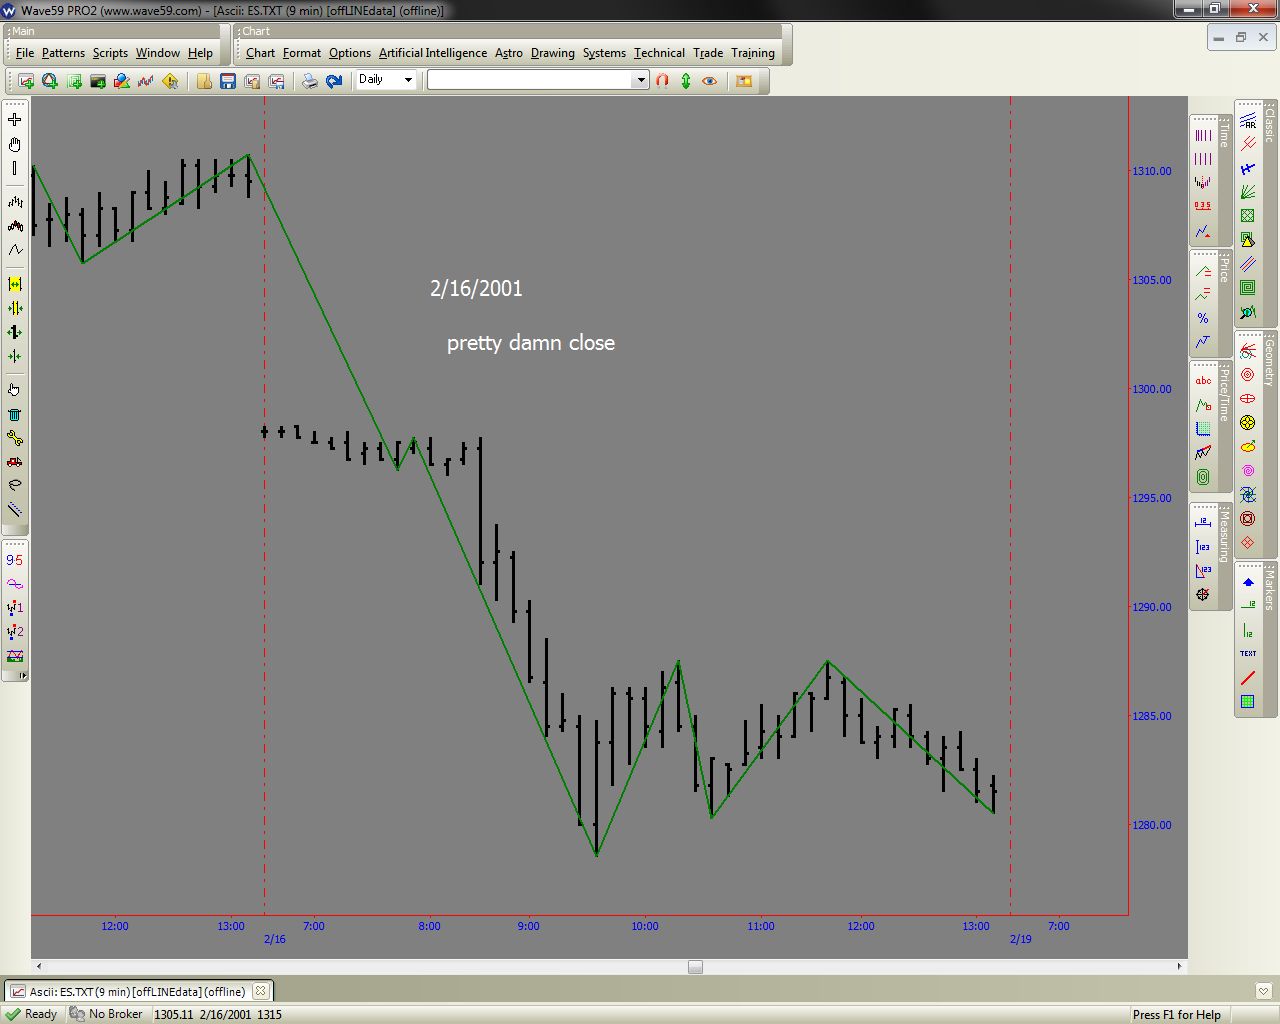Image resolution: width=1280 pixels, height=1024 pixels.
Task: Select the crosshair cursor tool
Action: pos(15,120)
